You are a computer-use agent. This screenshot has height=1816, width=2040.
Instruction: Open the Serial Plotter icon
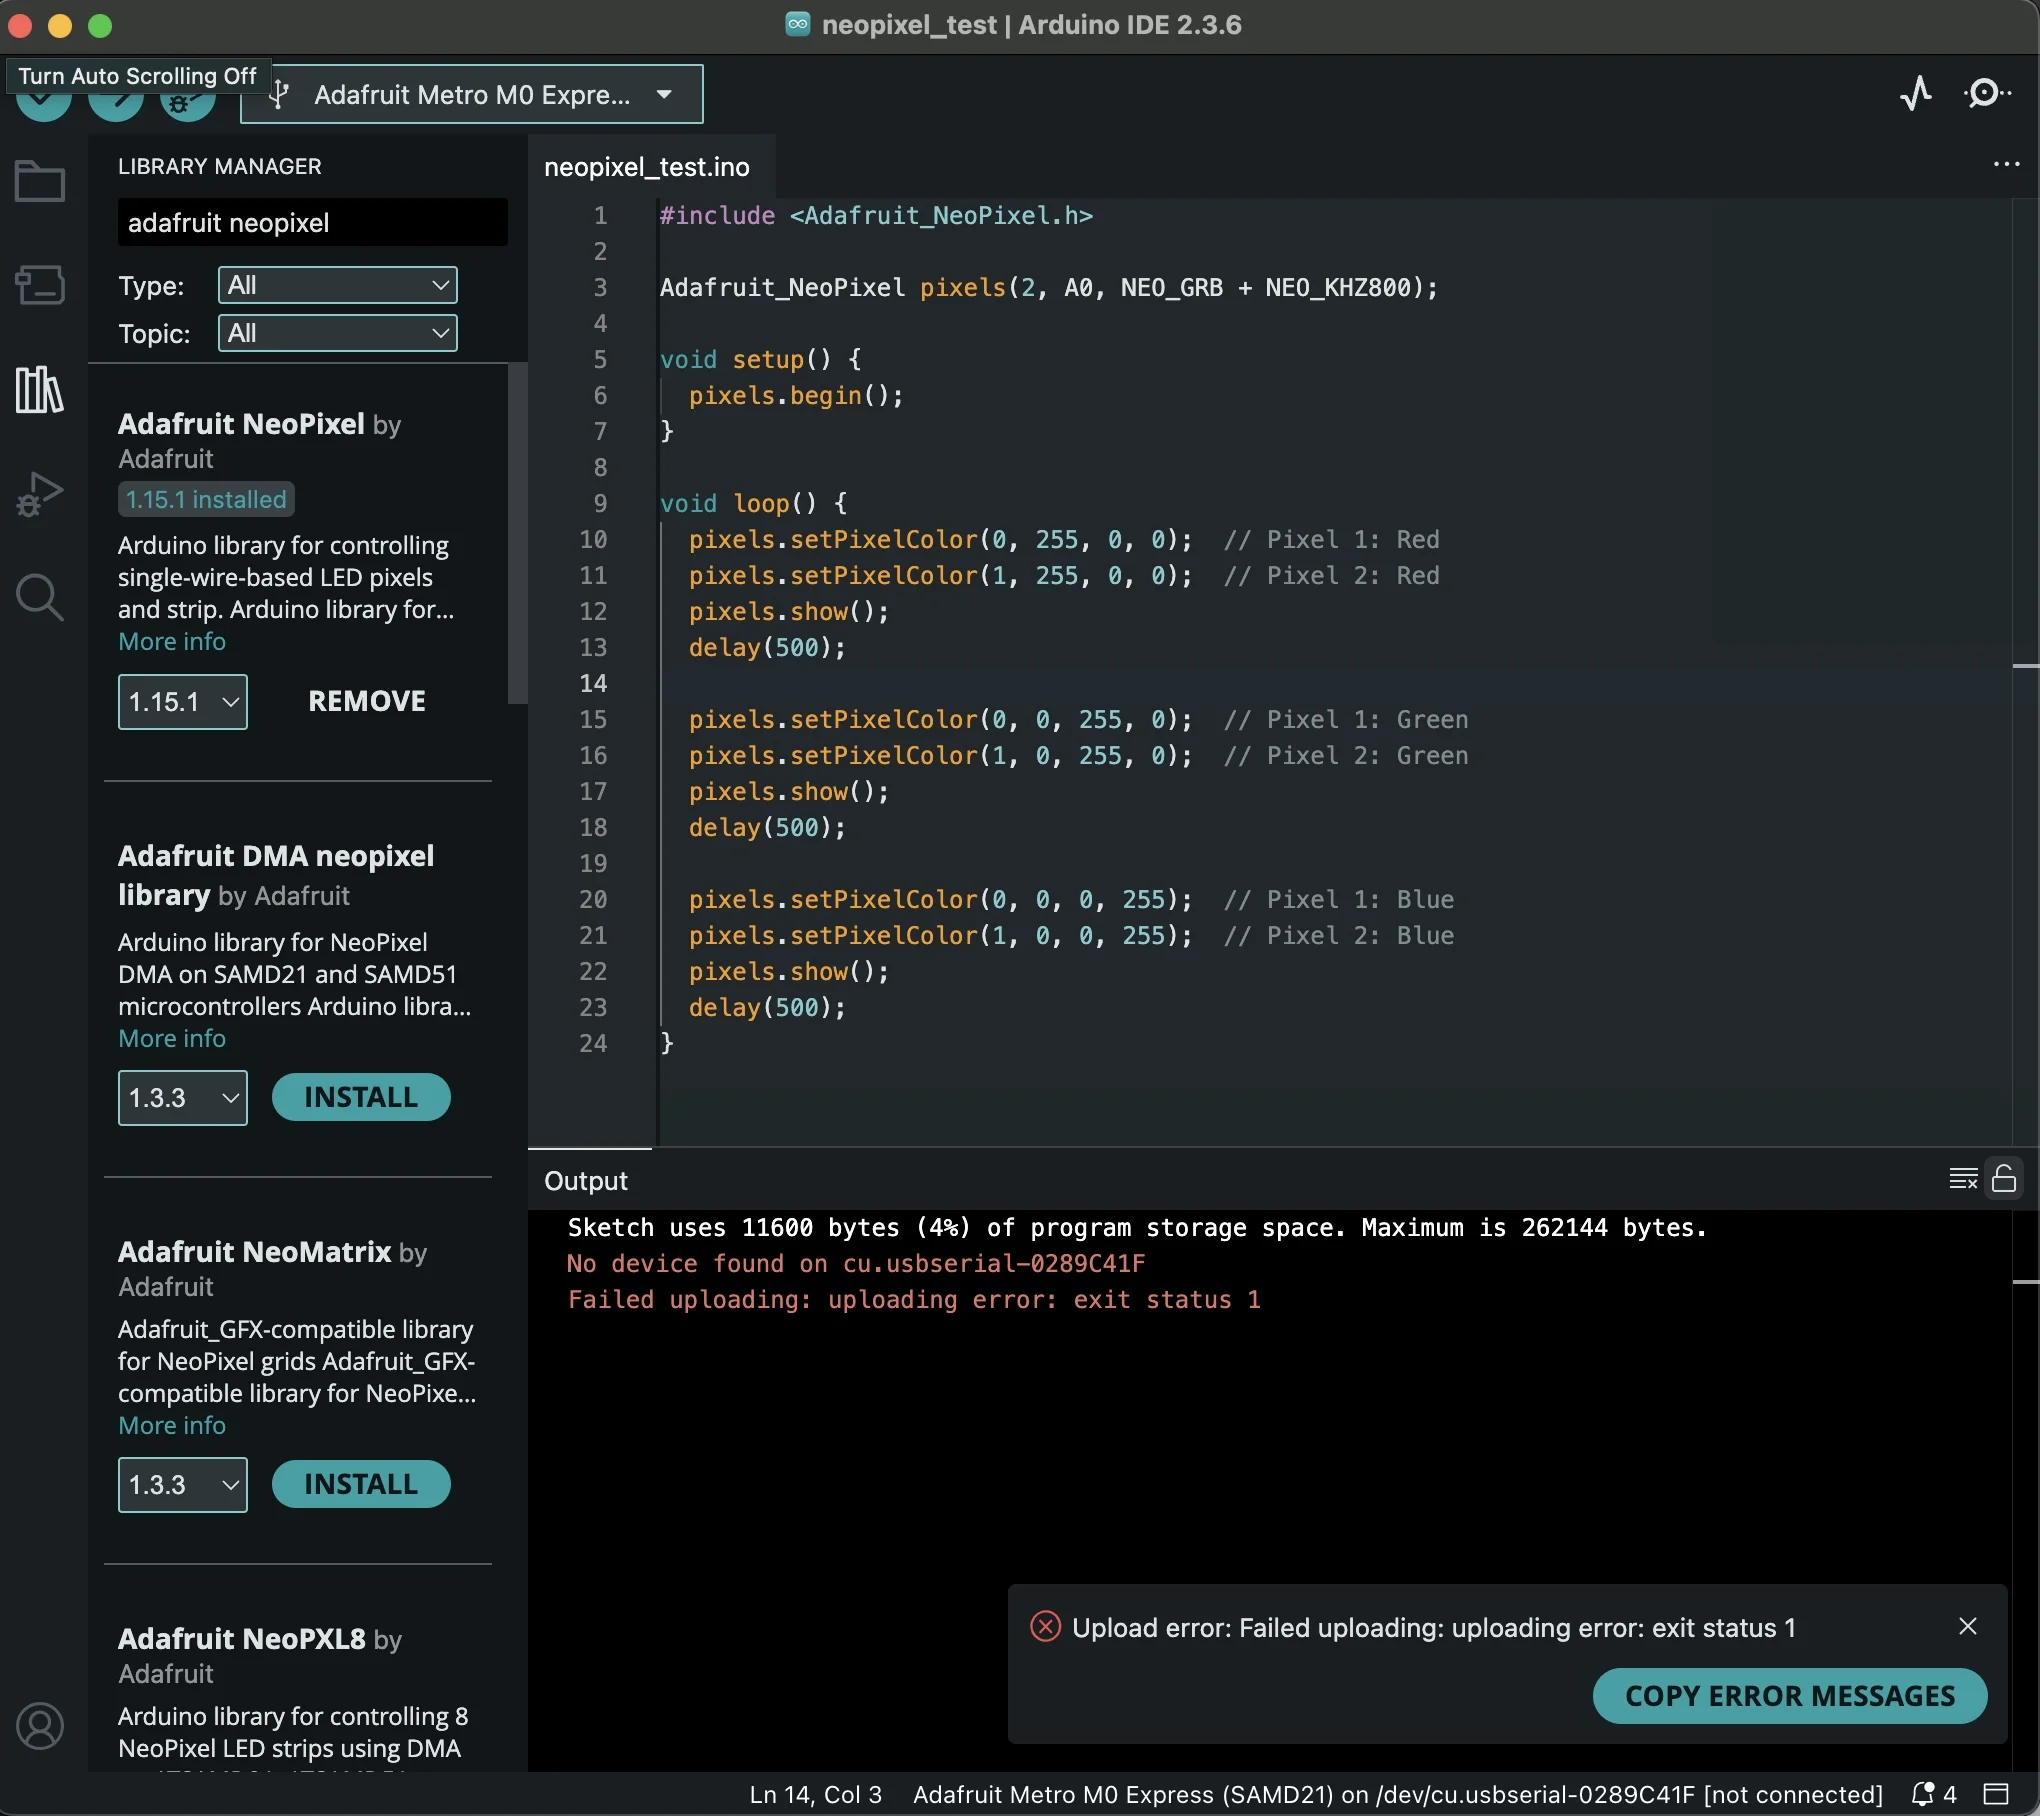click(x=1916, y=94)
